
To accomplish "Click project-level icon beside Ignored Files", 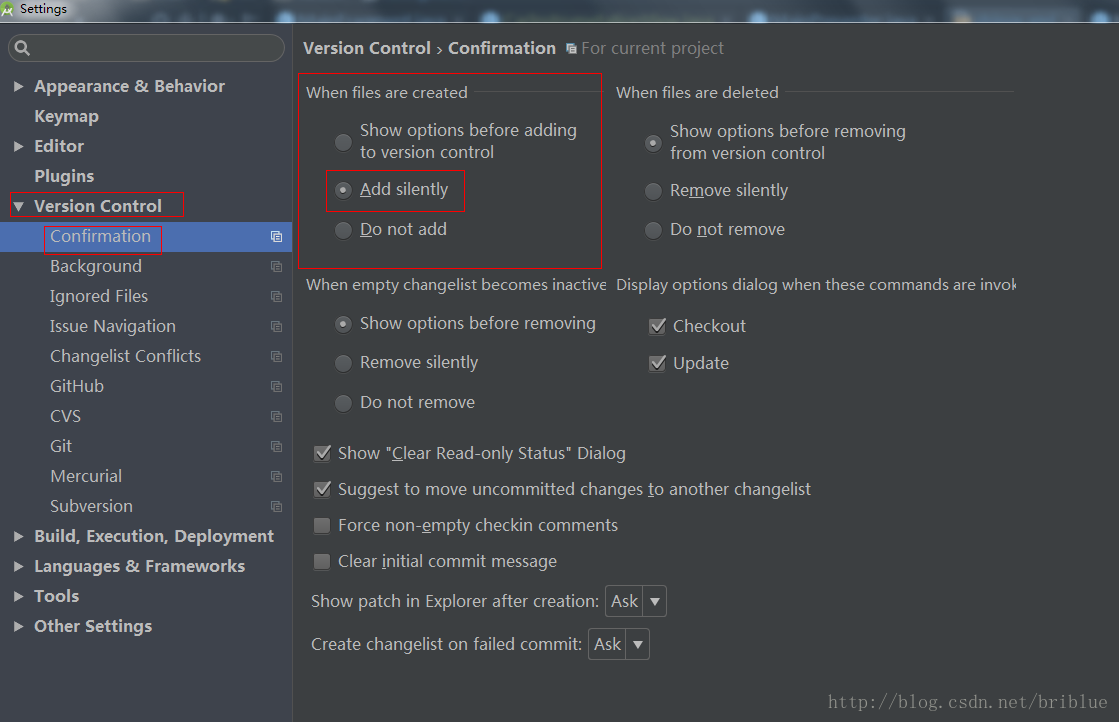I will 276,296.
